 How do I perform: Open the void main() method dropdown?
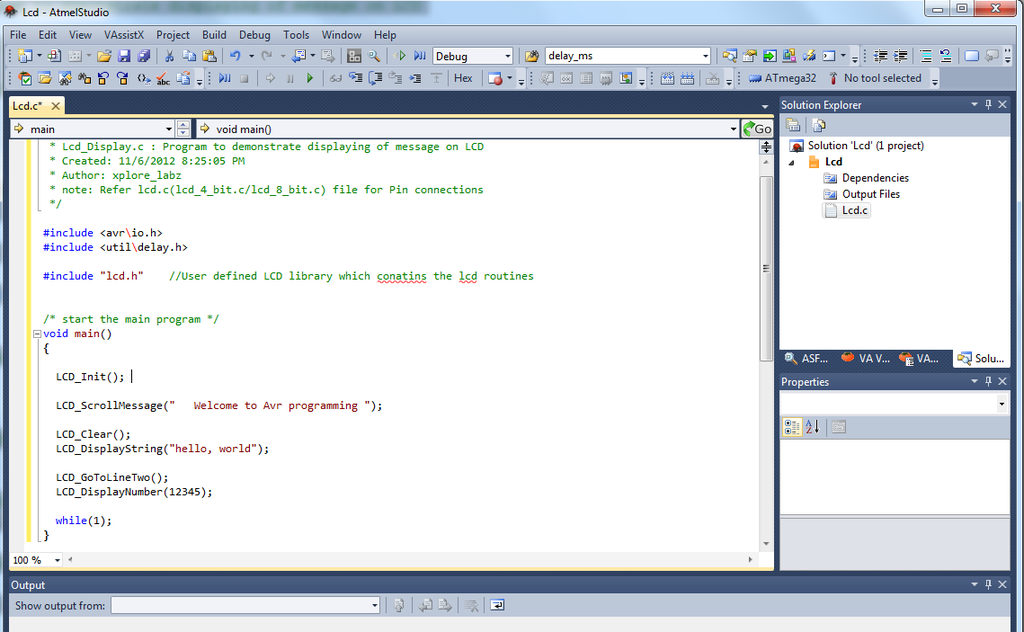733,129
